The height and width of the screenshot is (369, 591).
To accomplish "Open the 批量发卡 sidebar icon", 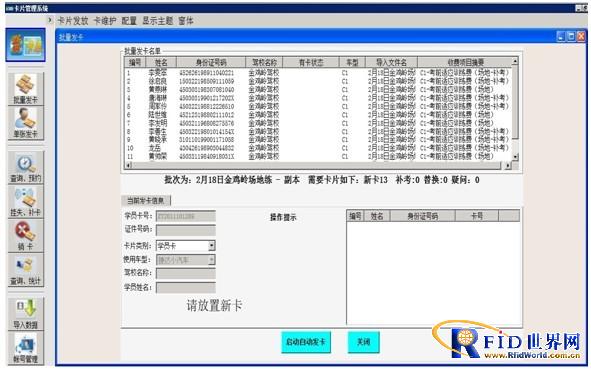I will (26, 89).
